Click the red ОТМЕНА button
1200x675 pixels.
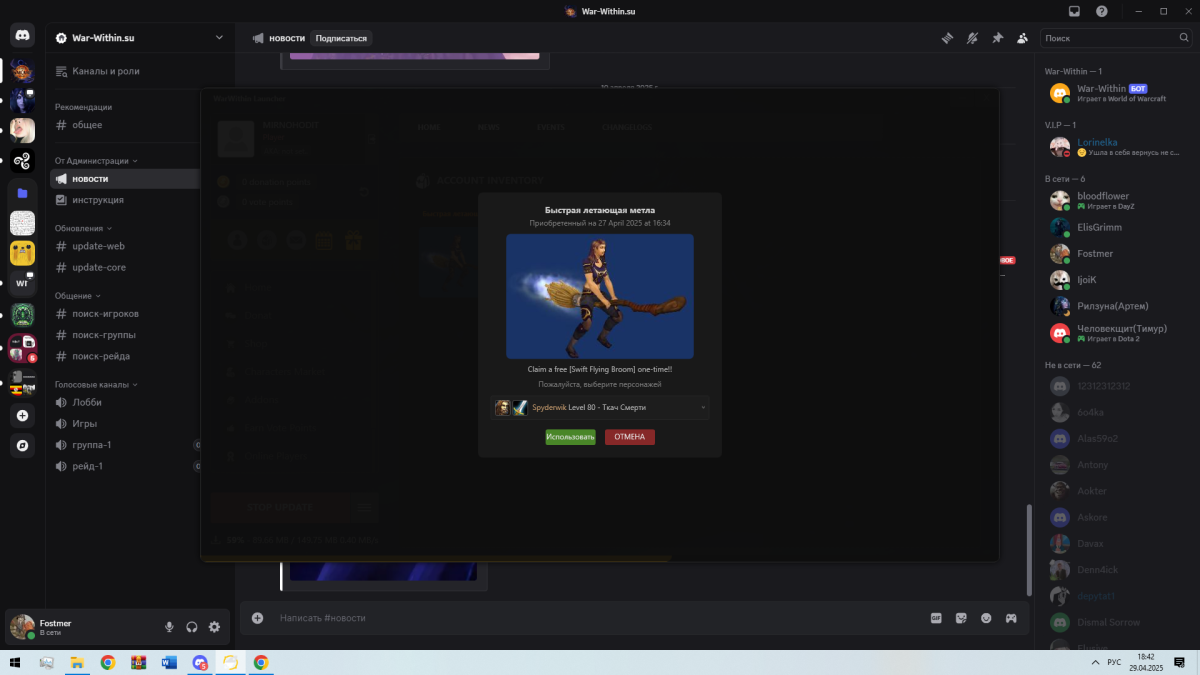(x=630, y=437)
